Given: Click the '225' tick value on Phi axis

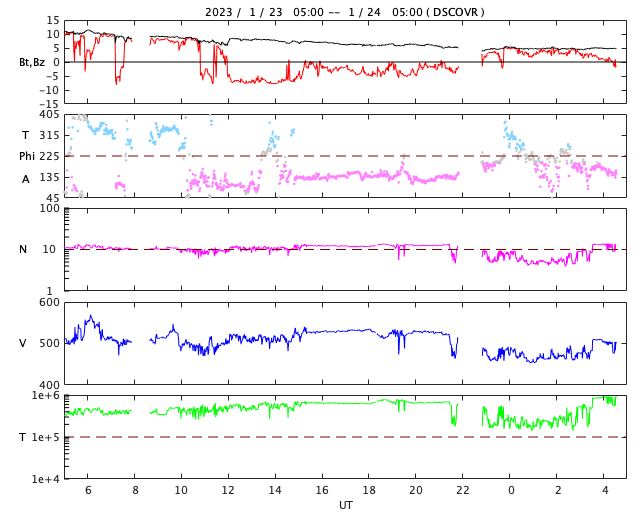Looking at the screenshot, I should [x=49, y=156].
